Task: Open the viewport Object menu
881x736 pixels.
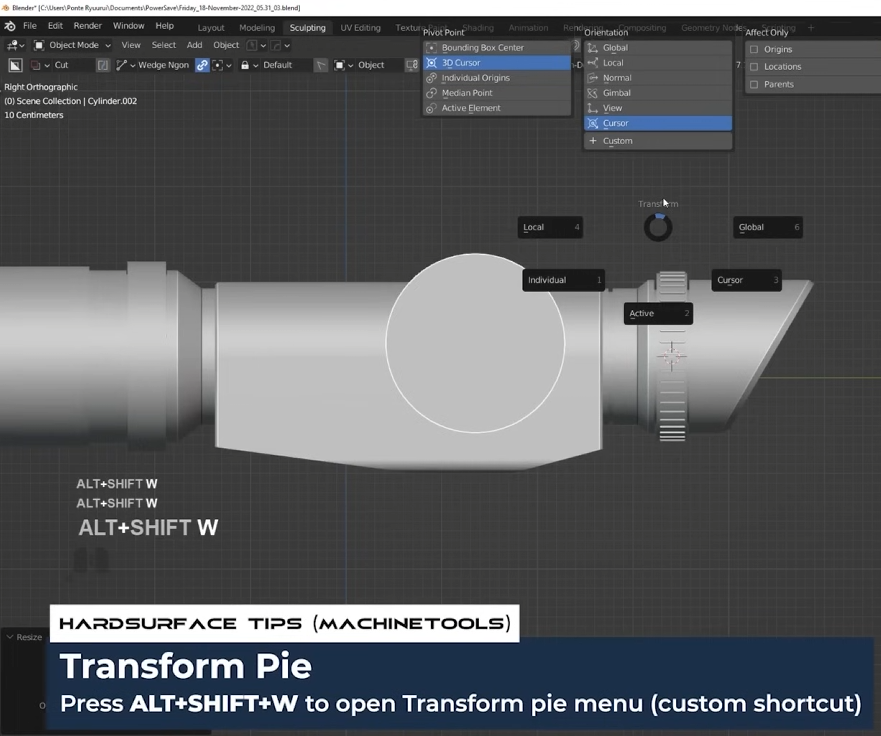Action: 226,45
